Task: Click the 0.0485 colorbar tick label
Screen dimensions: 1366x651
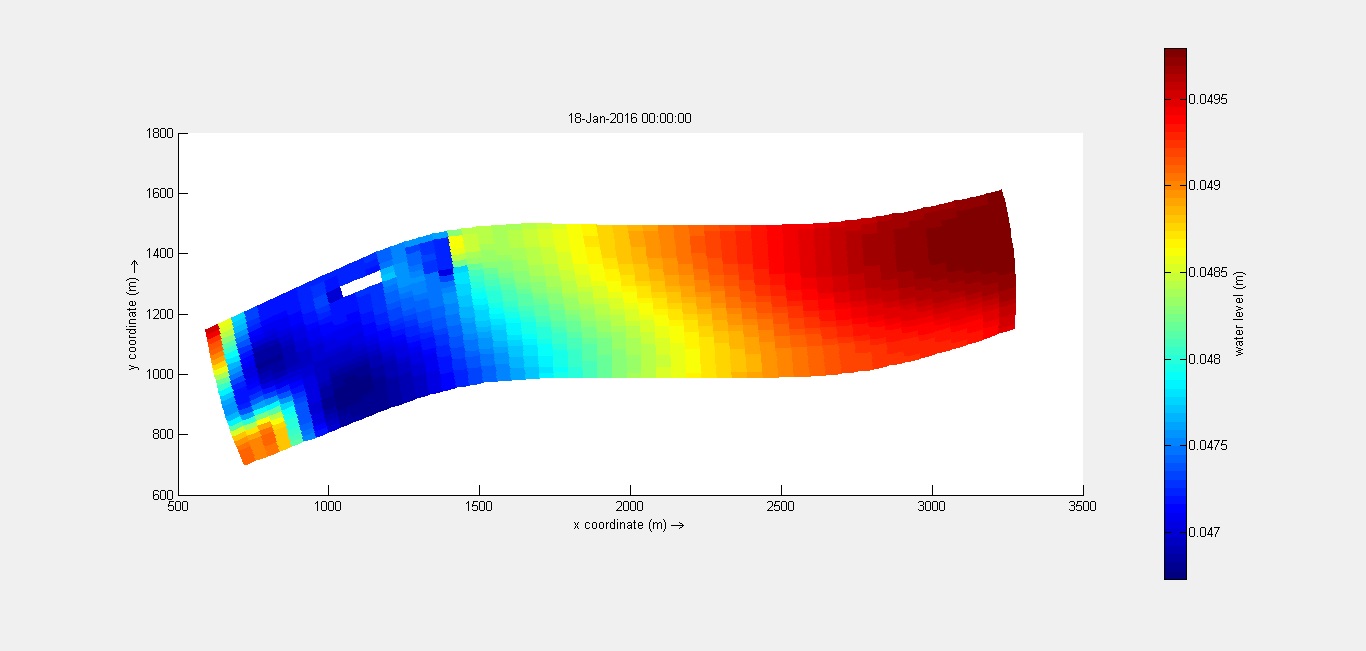Action: 1209,272
